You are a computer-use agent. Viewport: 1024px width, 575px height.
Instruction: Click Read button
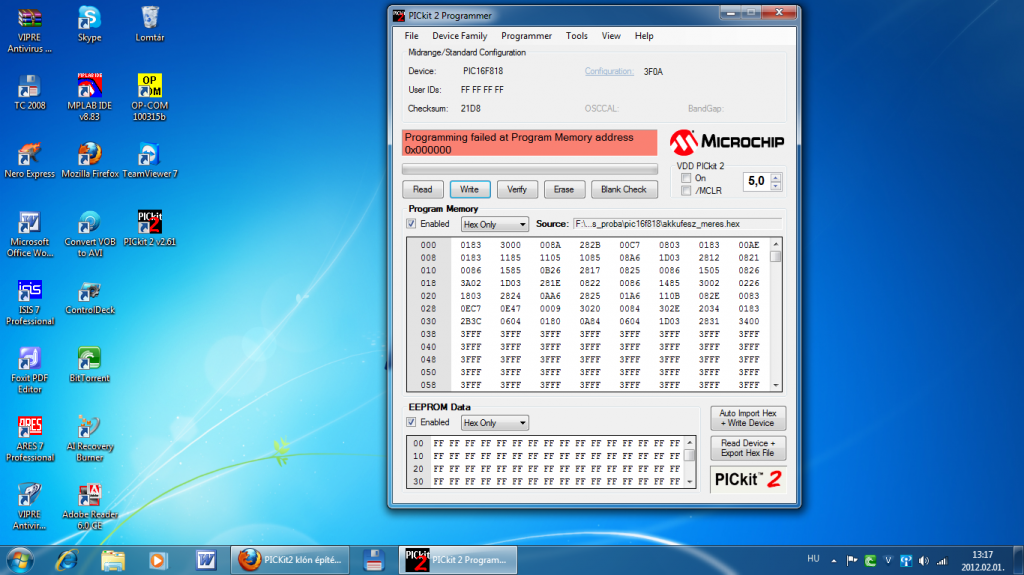[423, 189]
